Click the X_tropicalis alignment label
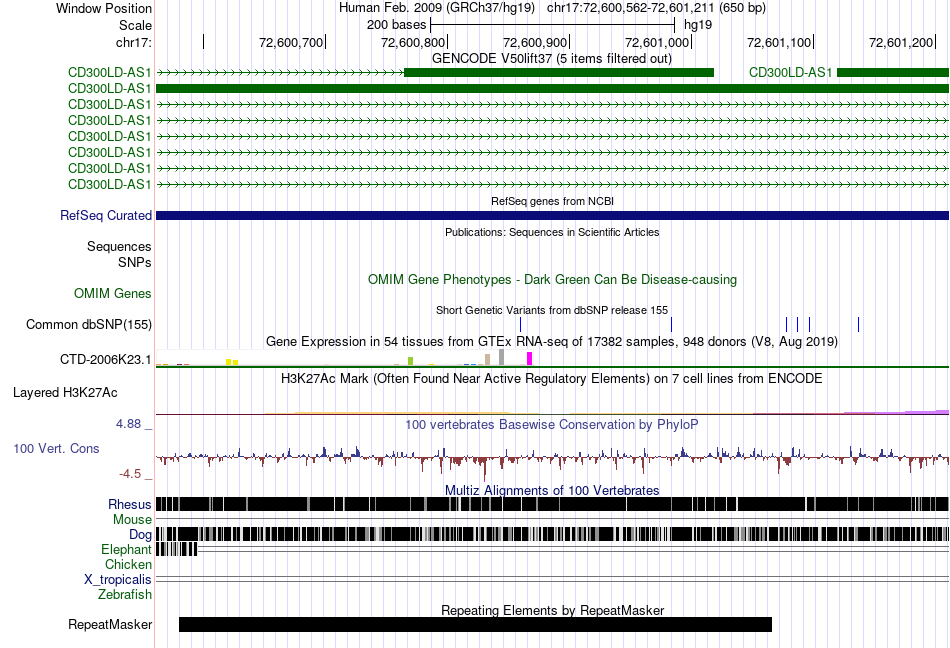This screenshot has width=950, height=648. click(x=118, y=580)
